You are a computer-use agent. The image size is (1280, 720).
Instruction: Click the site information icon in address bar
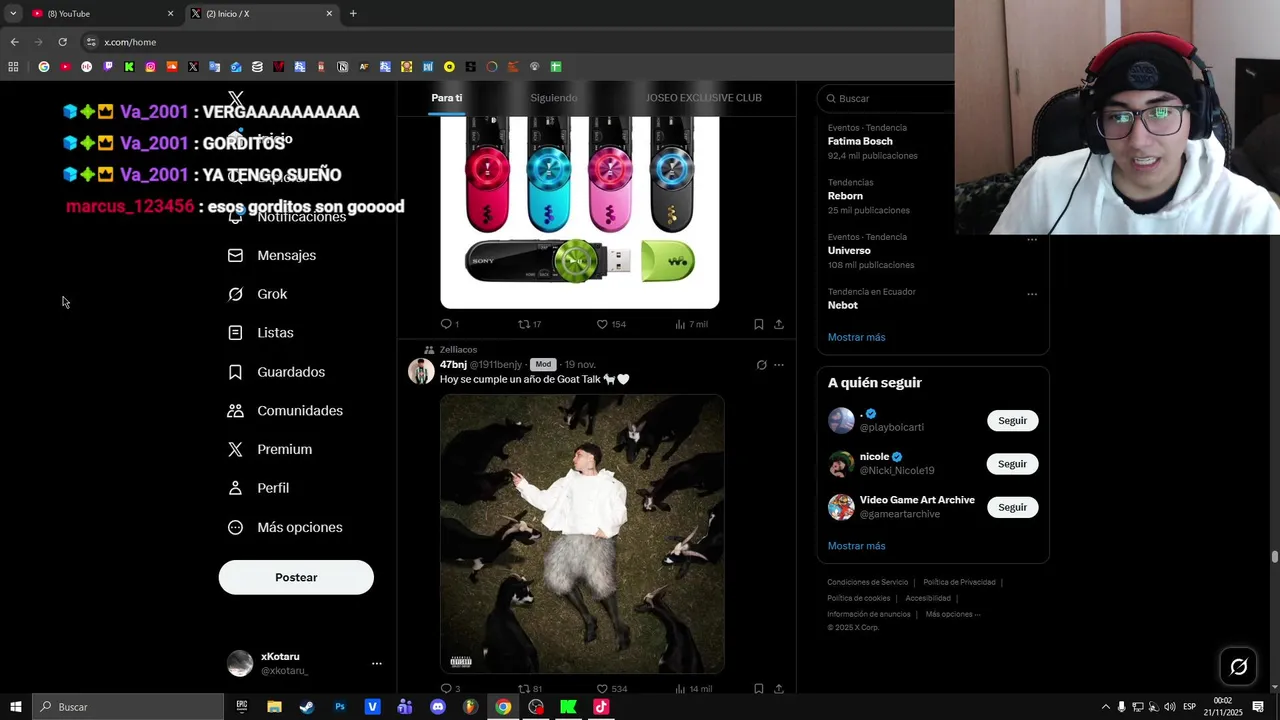(91, 42)
